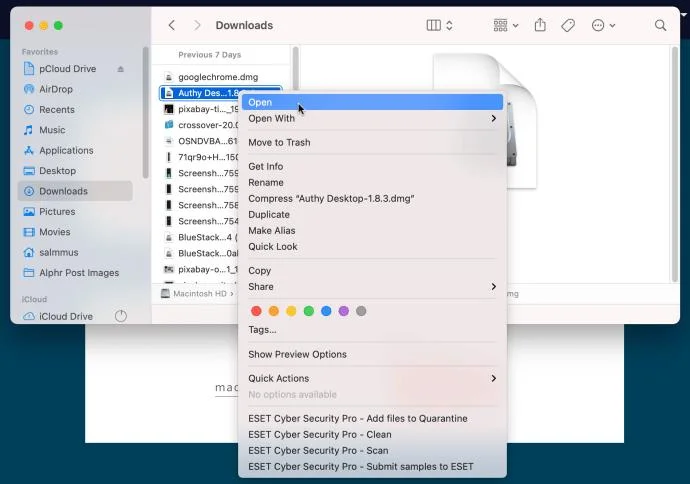Select Downloads in the sidebar
The image size is (690, 484).
coord(75,191)
